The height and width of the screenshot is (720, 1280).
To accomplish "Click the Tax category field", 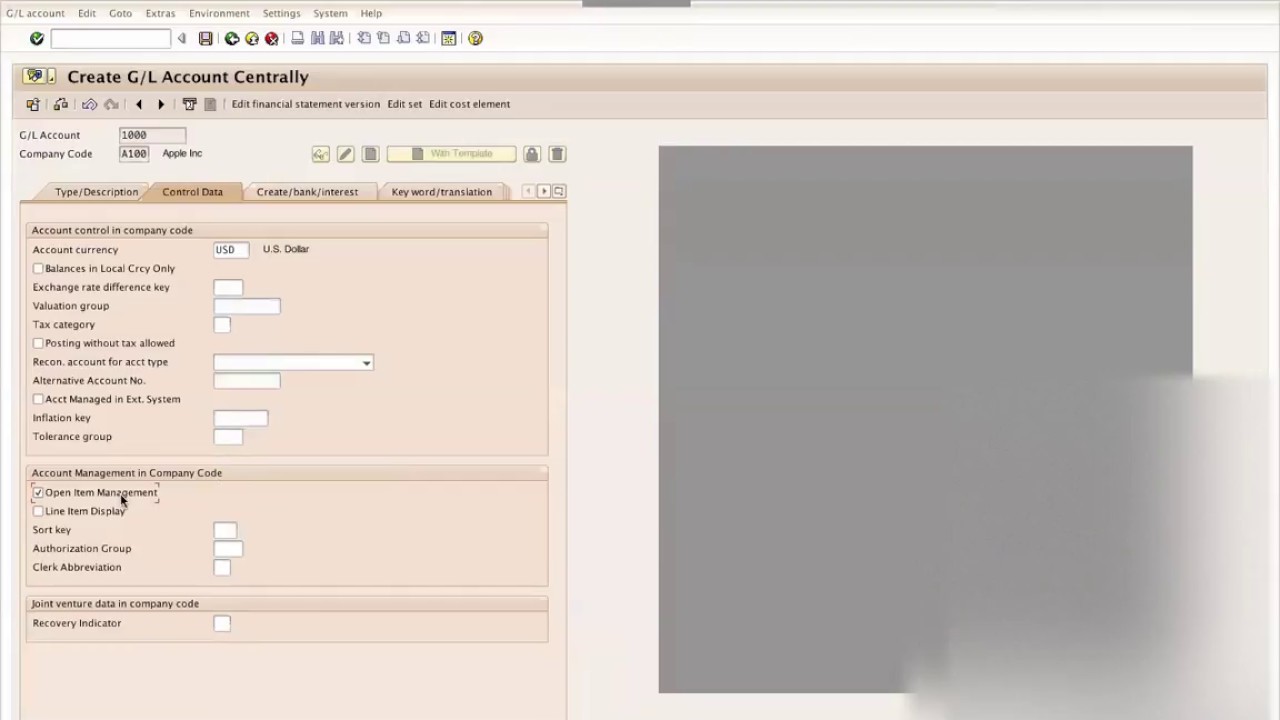I will click(222, 325).
